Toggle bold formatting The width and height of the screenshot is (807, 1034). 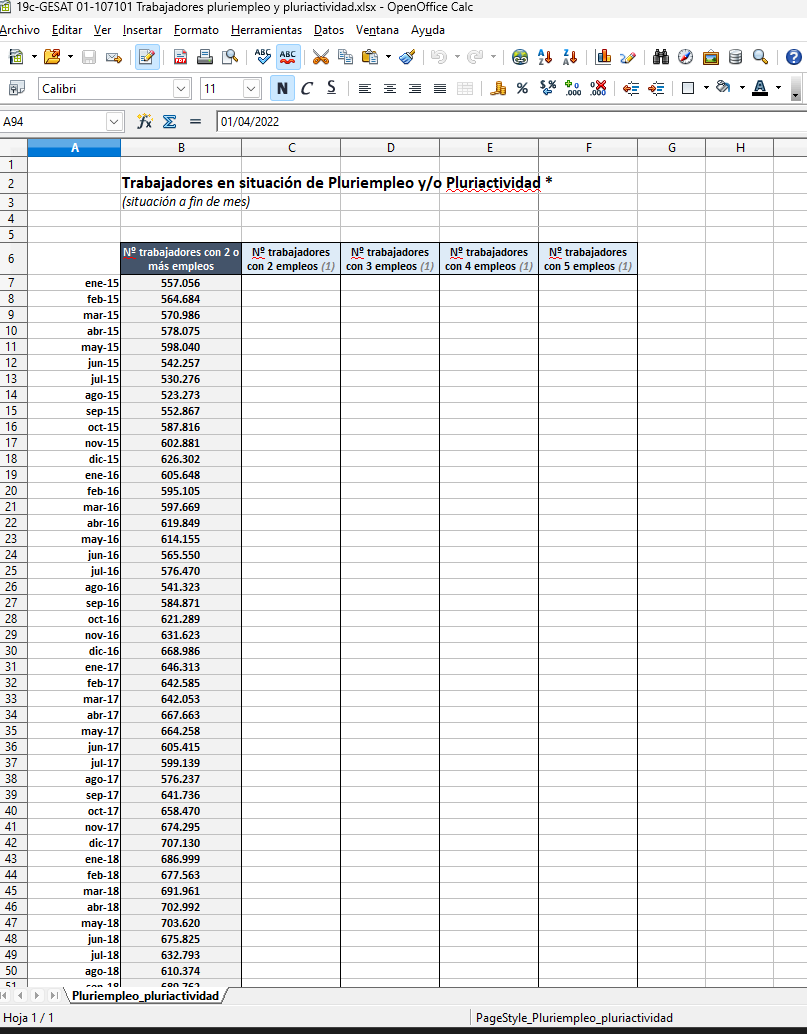coord(282,89)
